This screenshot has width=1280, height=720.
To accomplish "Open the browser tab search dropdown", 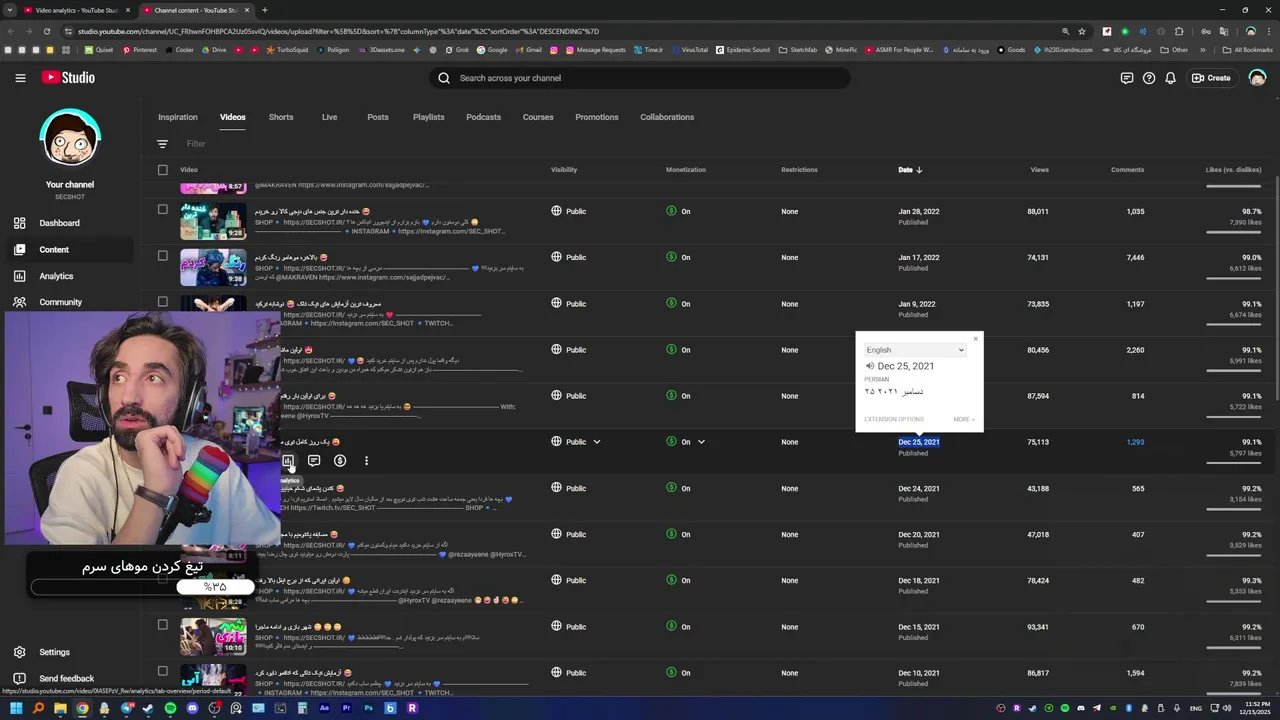I will point(10,10).
